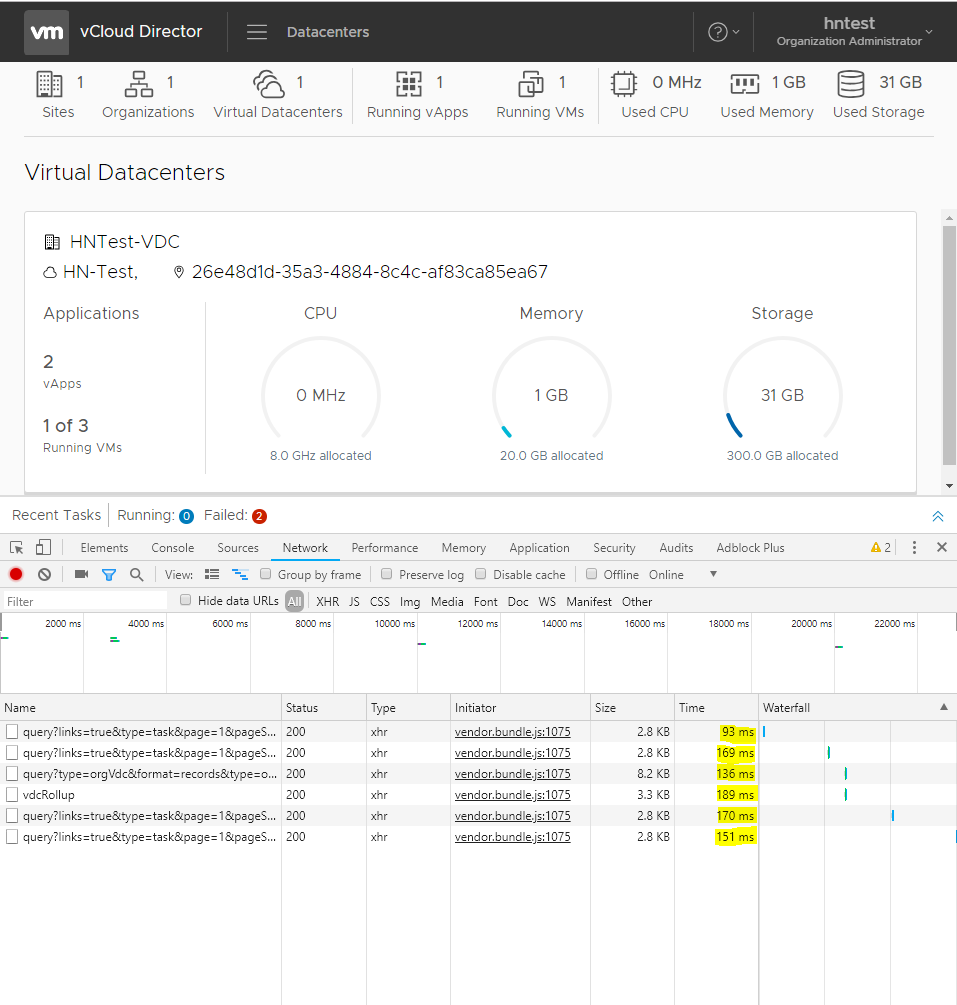This screenshot has width=957, height=1005.
Task: Click the Storage usage gauge
Action: tap(783, 390)
